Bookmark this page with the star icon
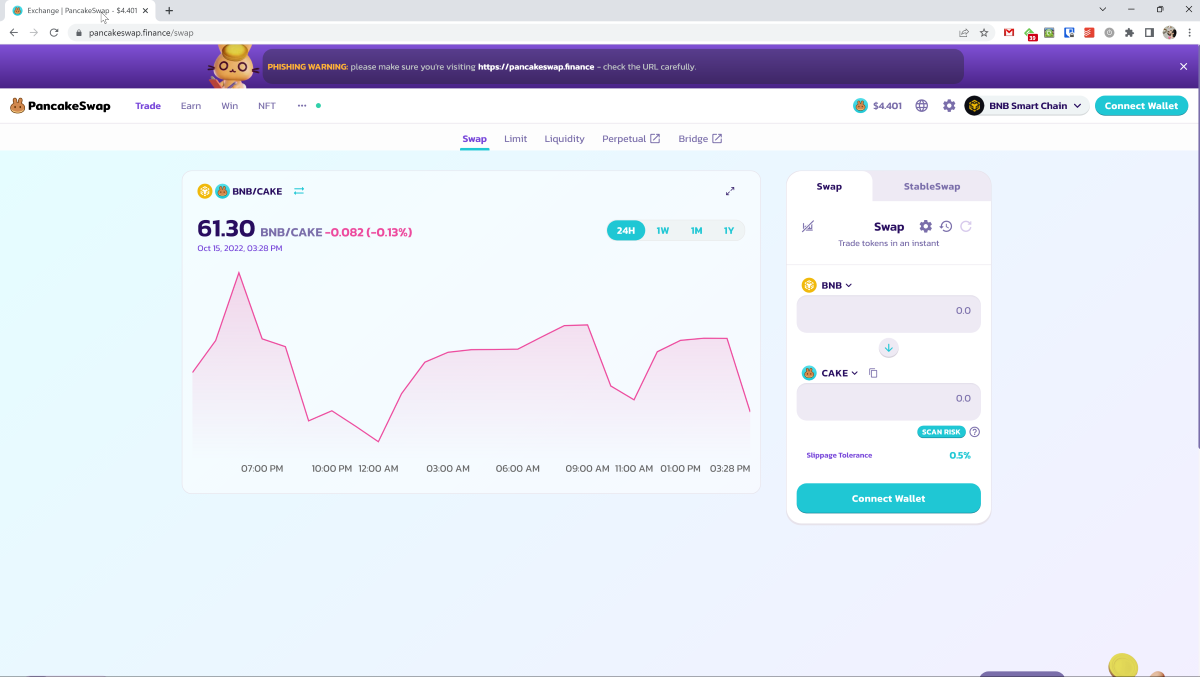Viewport: 1200px width, 677px height. coord(984,32)
